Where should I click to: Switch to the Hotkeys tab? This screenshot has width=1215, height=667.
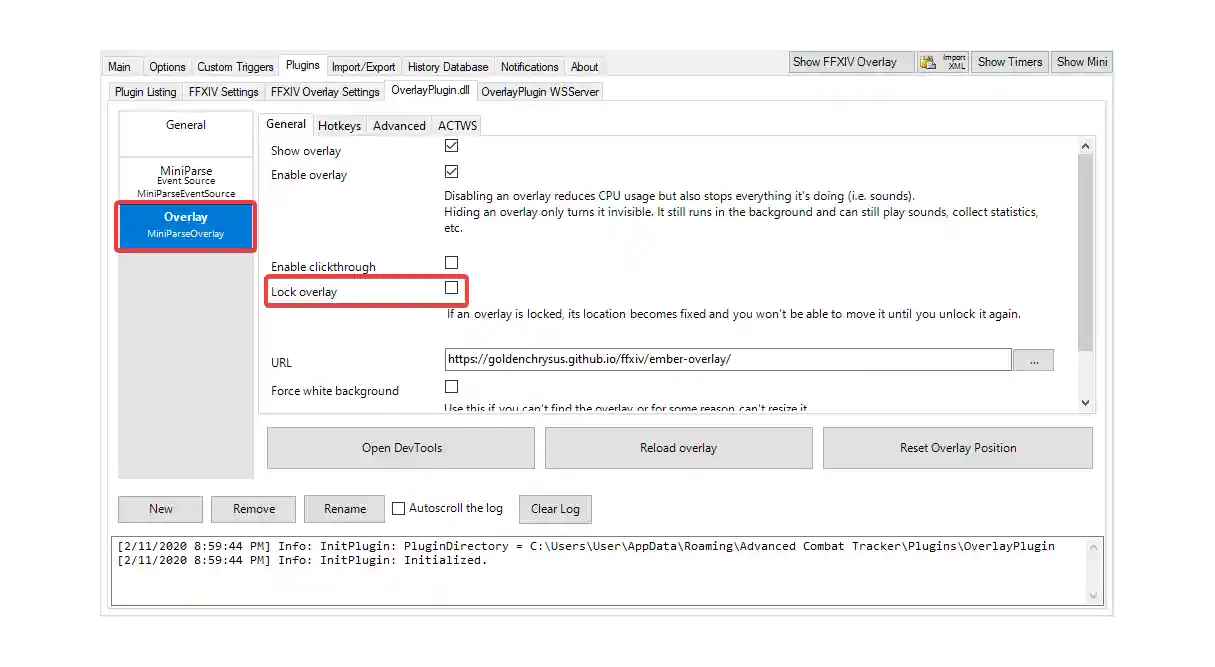point(339,125)
